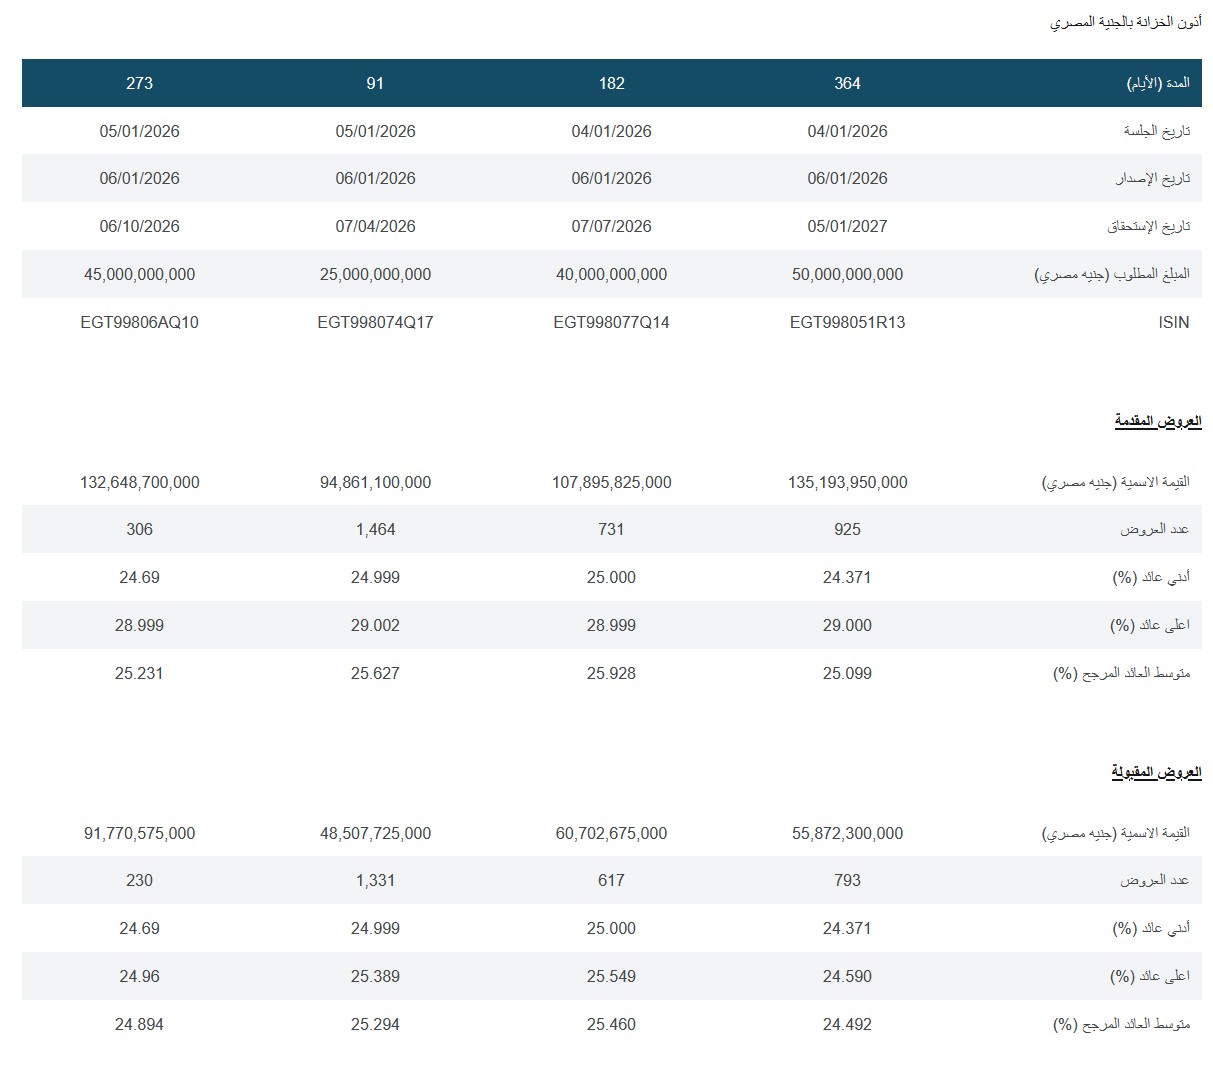Viewport: 1213px width, 1068px height.
Task: Select ISIN code EGT998051R13
Action: (x=847, y=322)
